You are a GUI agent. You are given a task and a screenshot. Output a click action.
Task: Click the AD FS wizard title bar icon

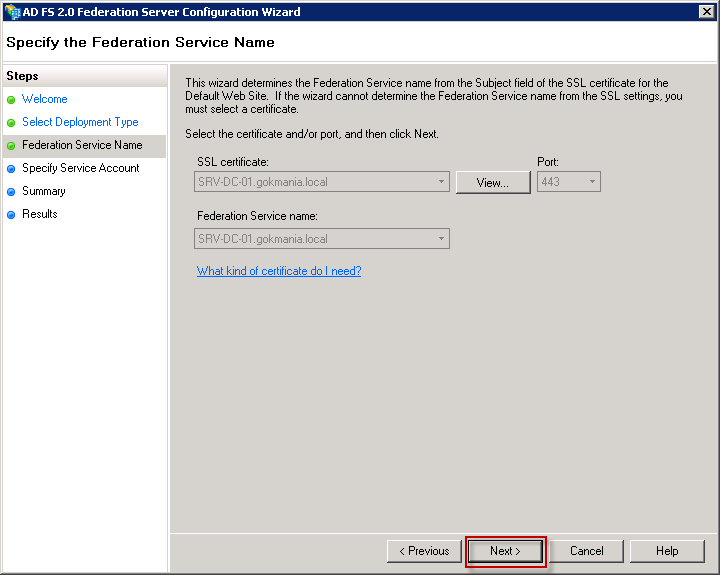[12, 11]
